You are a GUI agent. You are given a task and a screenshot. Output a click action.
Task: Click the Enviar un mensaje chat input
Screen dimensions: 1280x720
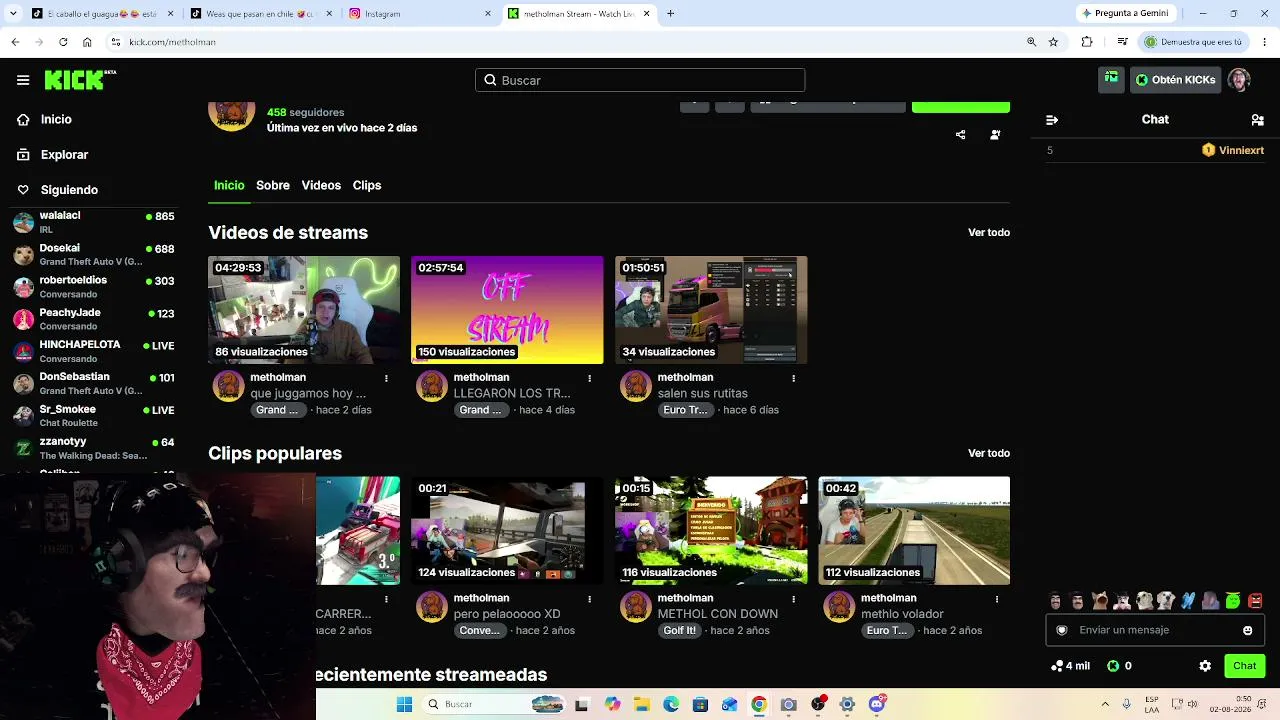[1155, 630]
